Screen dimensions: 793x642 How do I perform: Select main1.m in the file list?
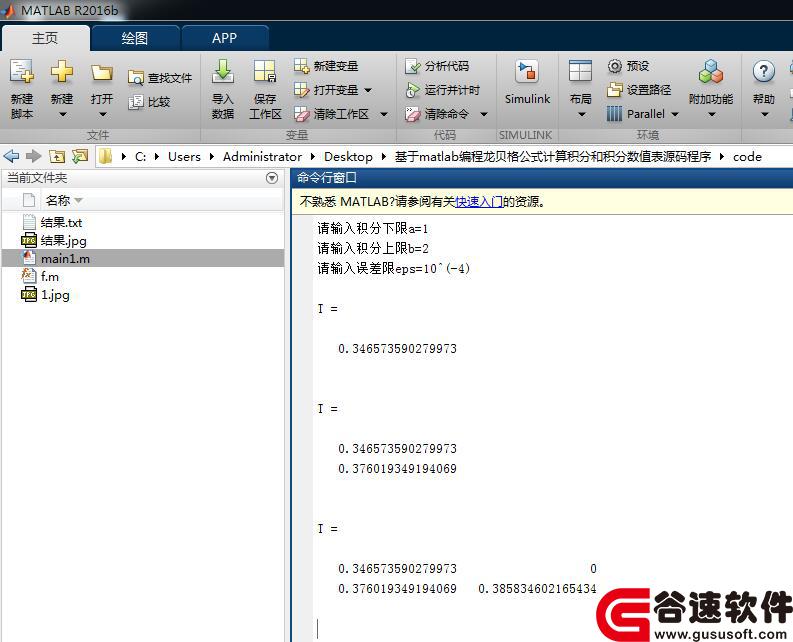click(x=143, y=259)
